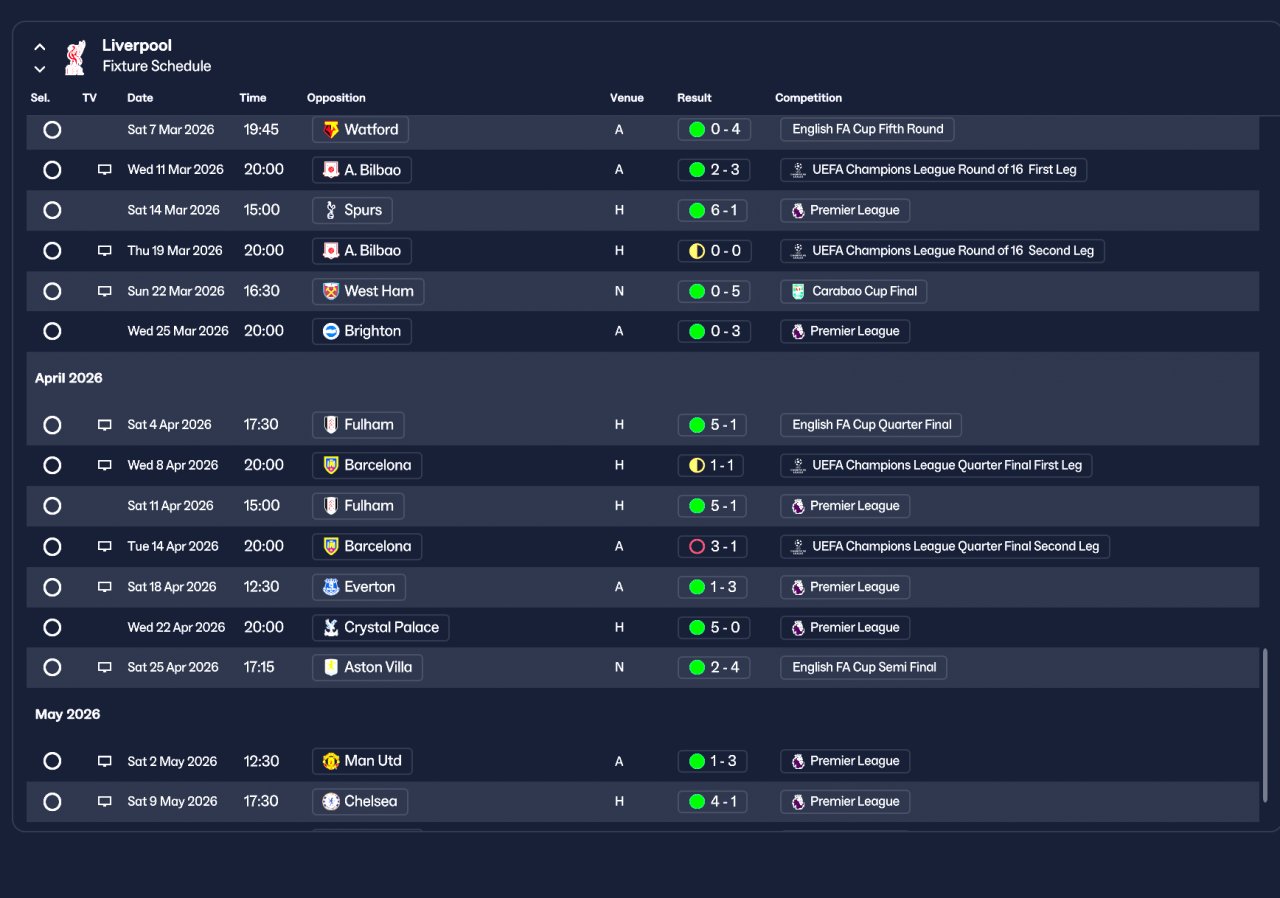
Task: Click the Aston Villa club badge
Action: [331, 667]
